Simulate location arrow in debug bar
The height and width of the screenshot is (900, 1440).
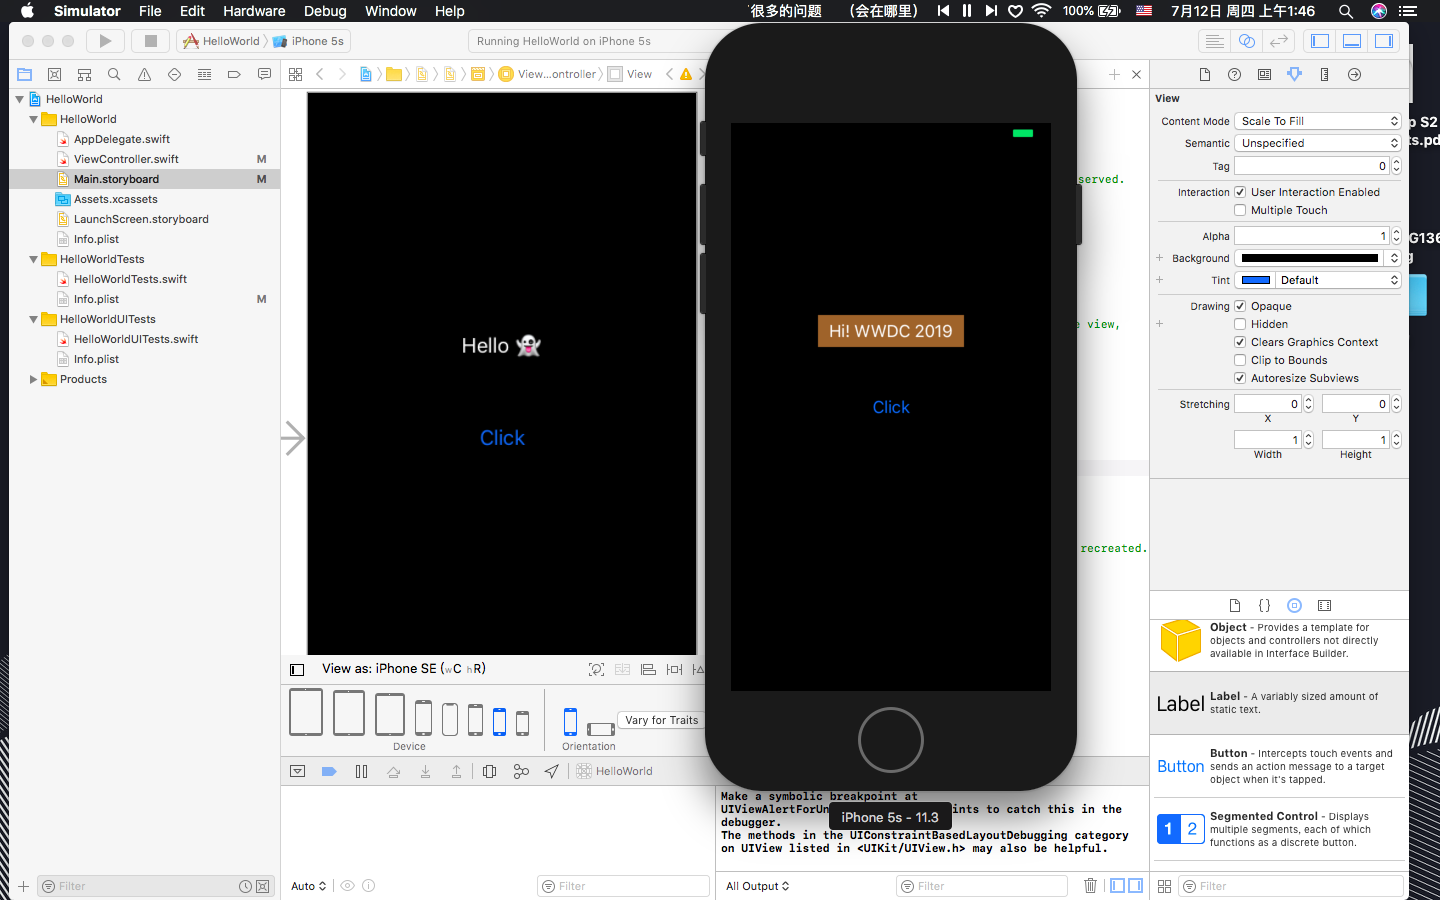click(x=552, y=771)
